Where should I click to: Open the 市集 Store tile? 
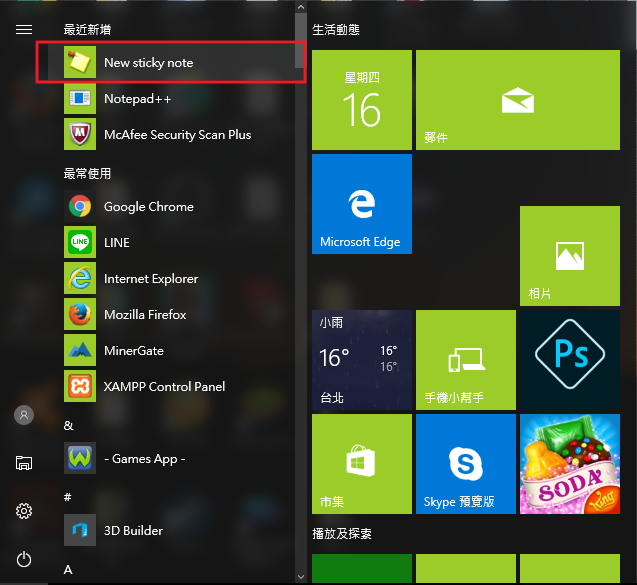tap(362, 464)
